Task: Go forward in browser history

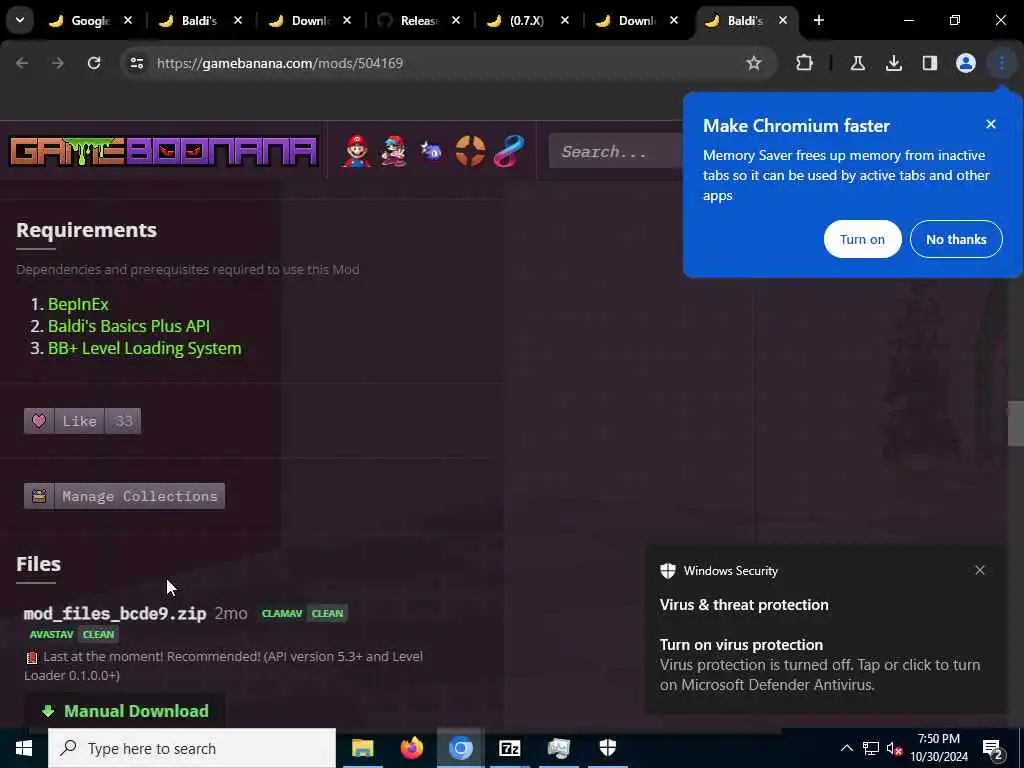Action: (x=58, y=63)
